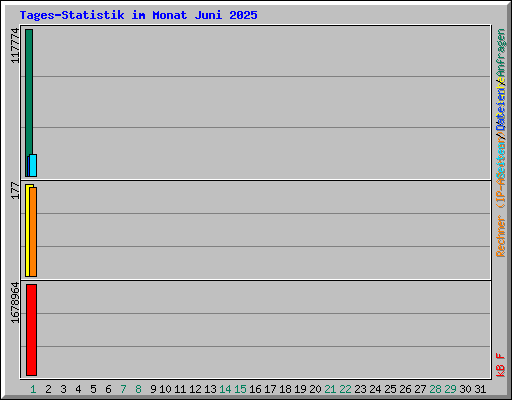
Task: Click day 12 on the x-axis
Action: (x=195, y=389)
